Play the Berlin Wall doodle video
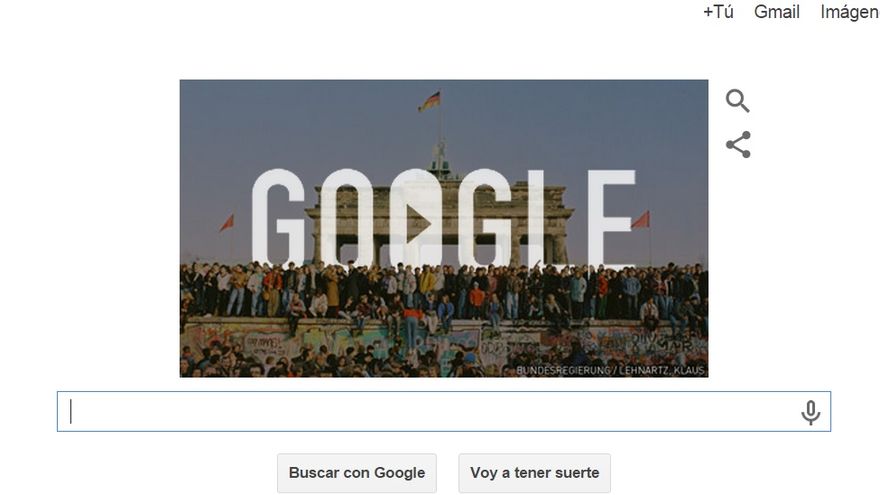 [x=418, y=223]
